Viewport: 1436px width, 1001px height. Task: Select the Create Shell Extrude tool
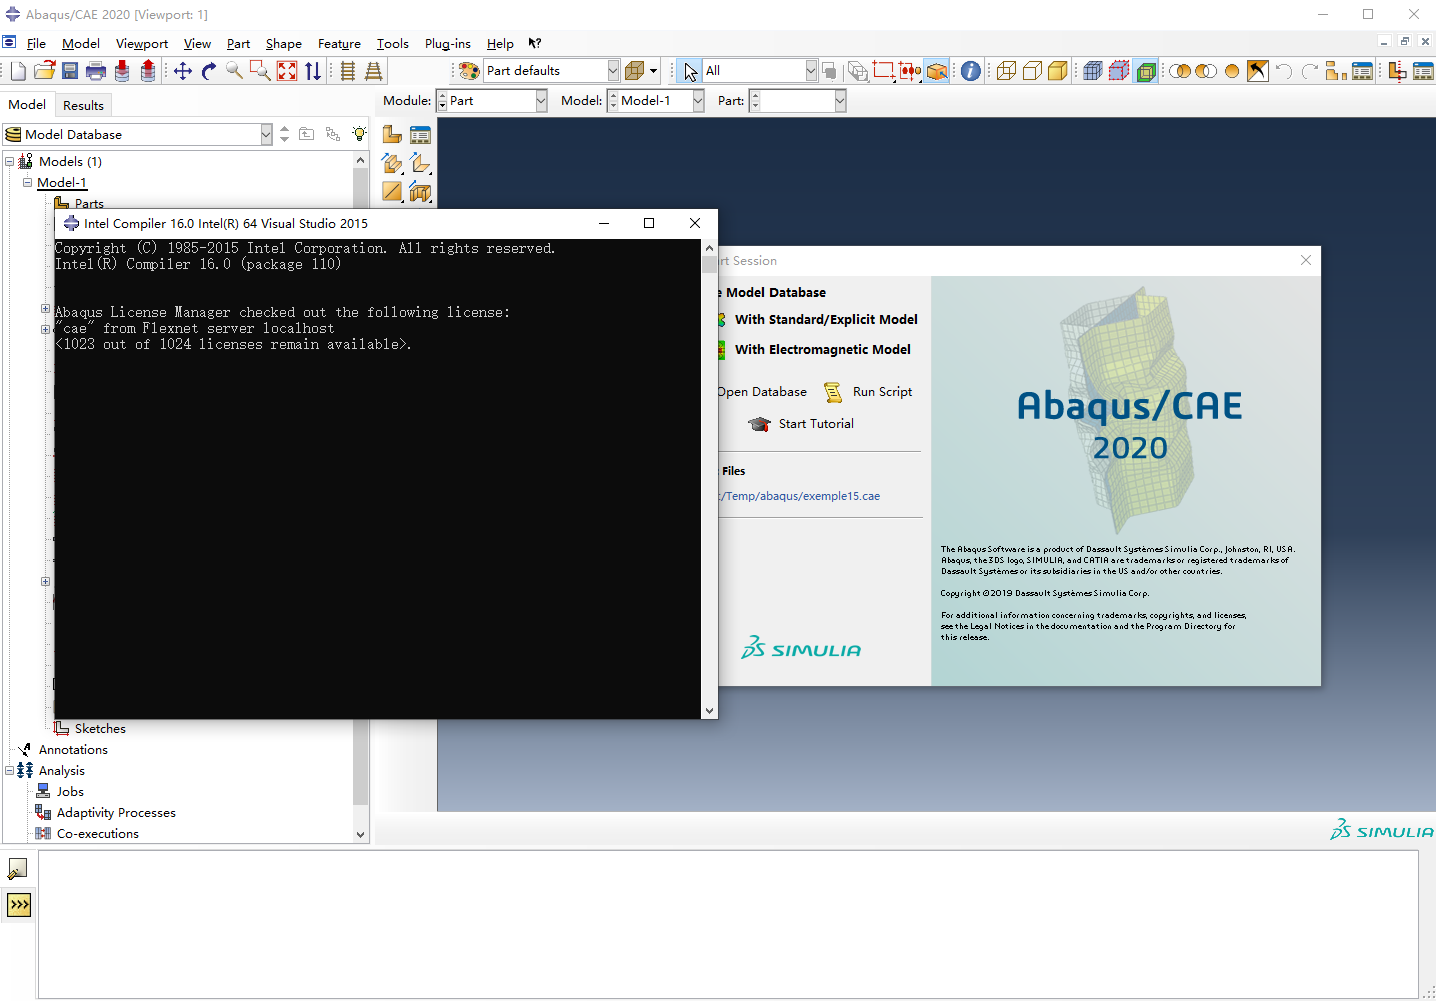(x=420, y=163)
